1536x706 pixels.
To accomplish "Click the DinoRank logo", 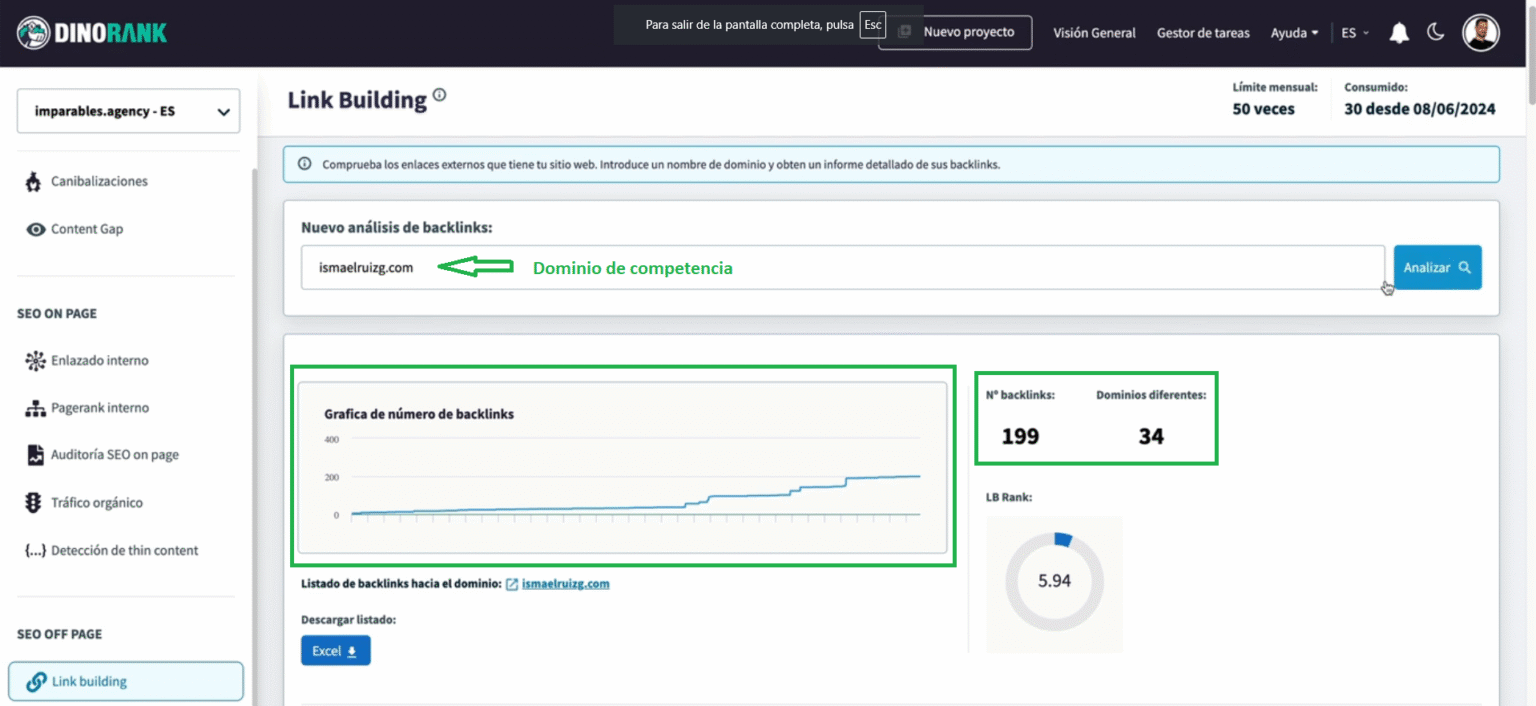I will click(x=92, y=33).
